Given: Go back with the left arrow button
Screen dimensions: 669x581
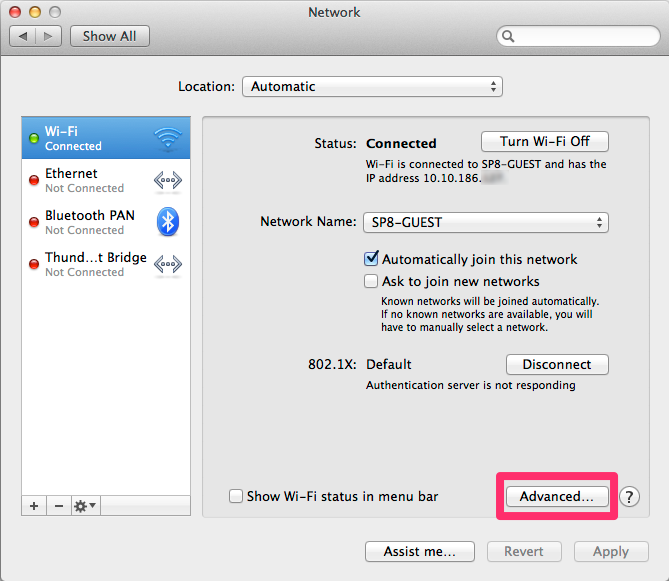Looking at the screenshot, I should [x=23, y=36].
